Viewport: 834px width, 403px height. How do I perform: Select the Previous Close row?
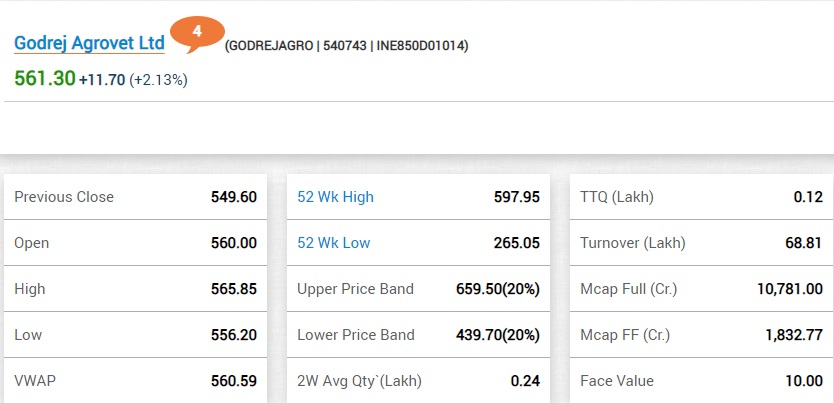point(135,197)
